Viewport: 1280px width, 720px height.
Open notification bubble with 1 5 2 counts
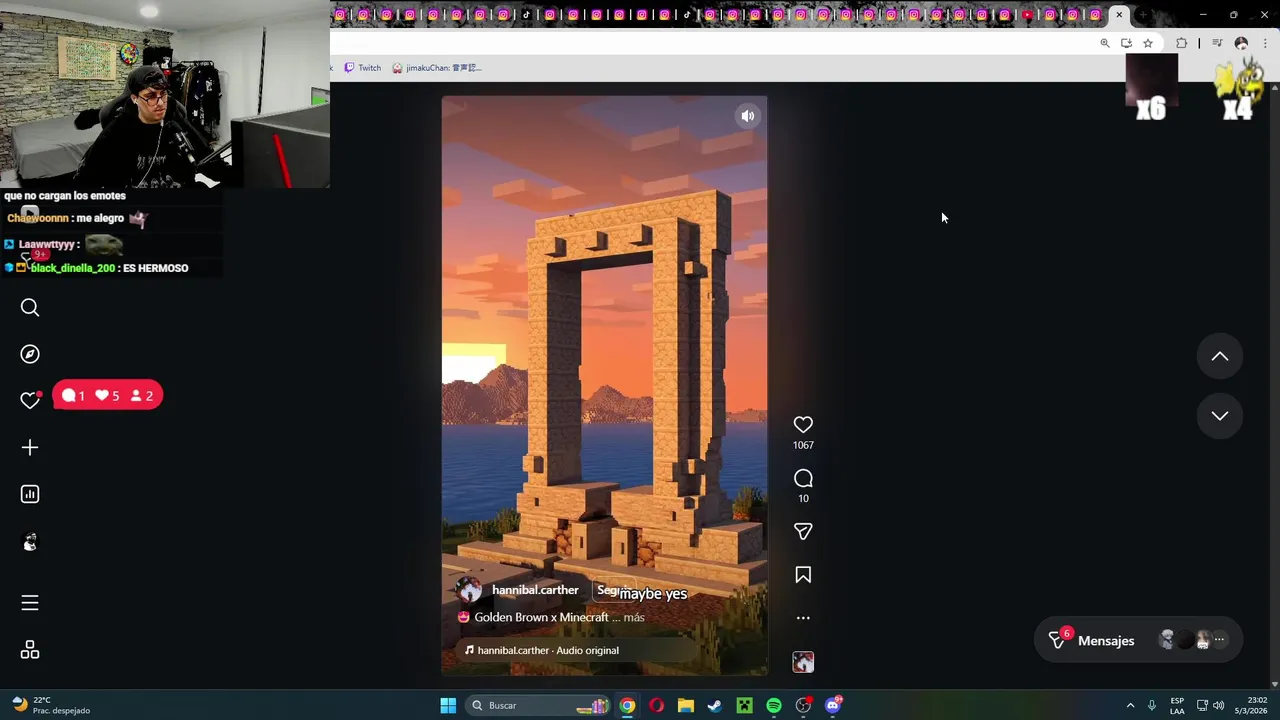click(108, 396)
